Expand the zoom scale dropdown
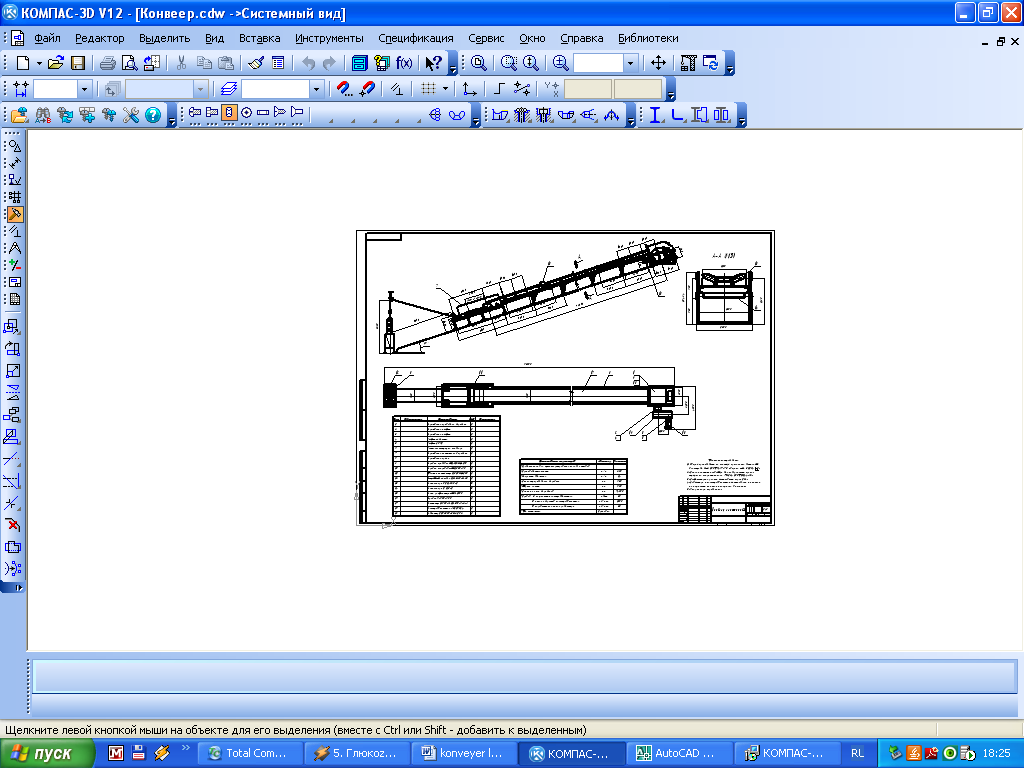Image resolution: width=1024 pixels, height=768 pixels. 630,63
